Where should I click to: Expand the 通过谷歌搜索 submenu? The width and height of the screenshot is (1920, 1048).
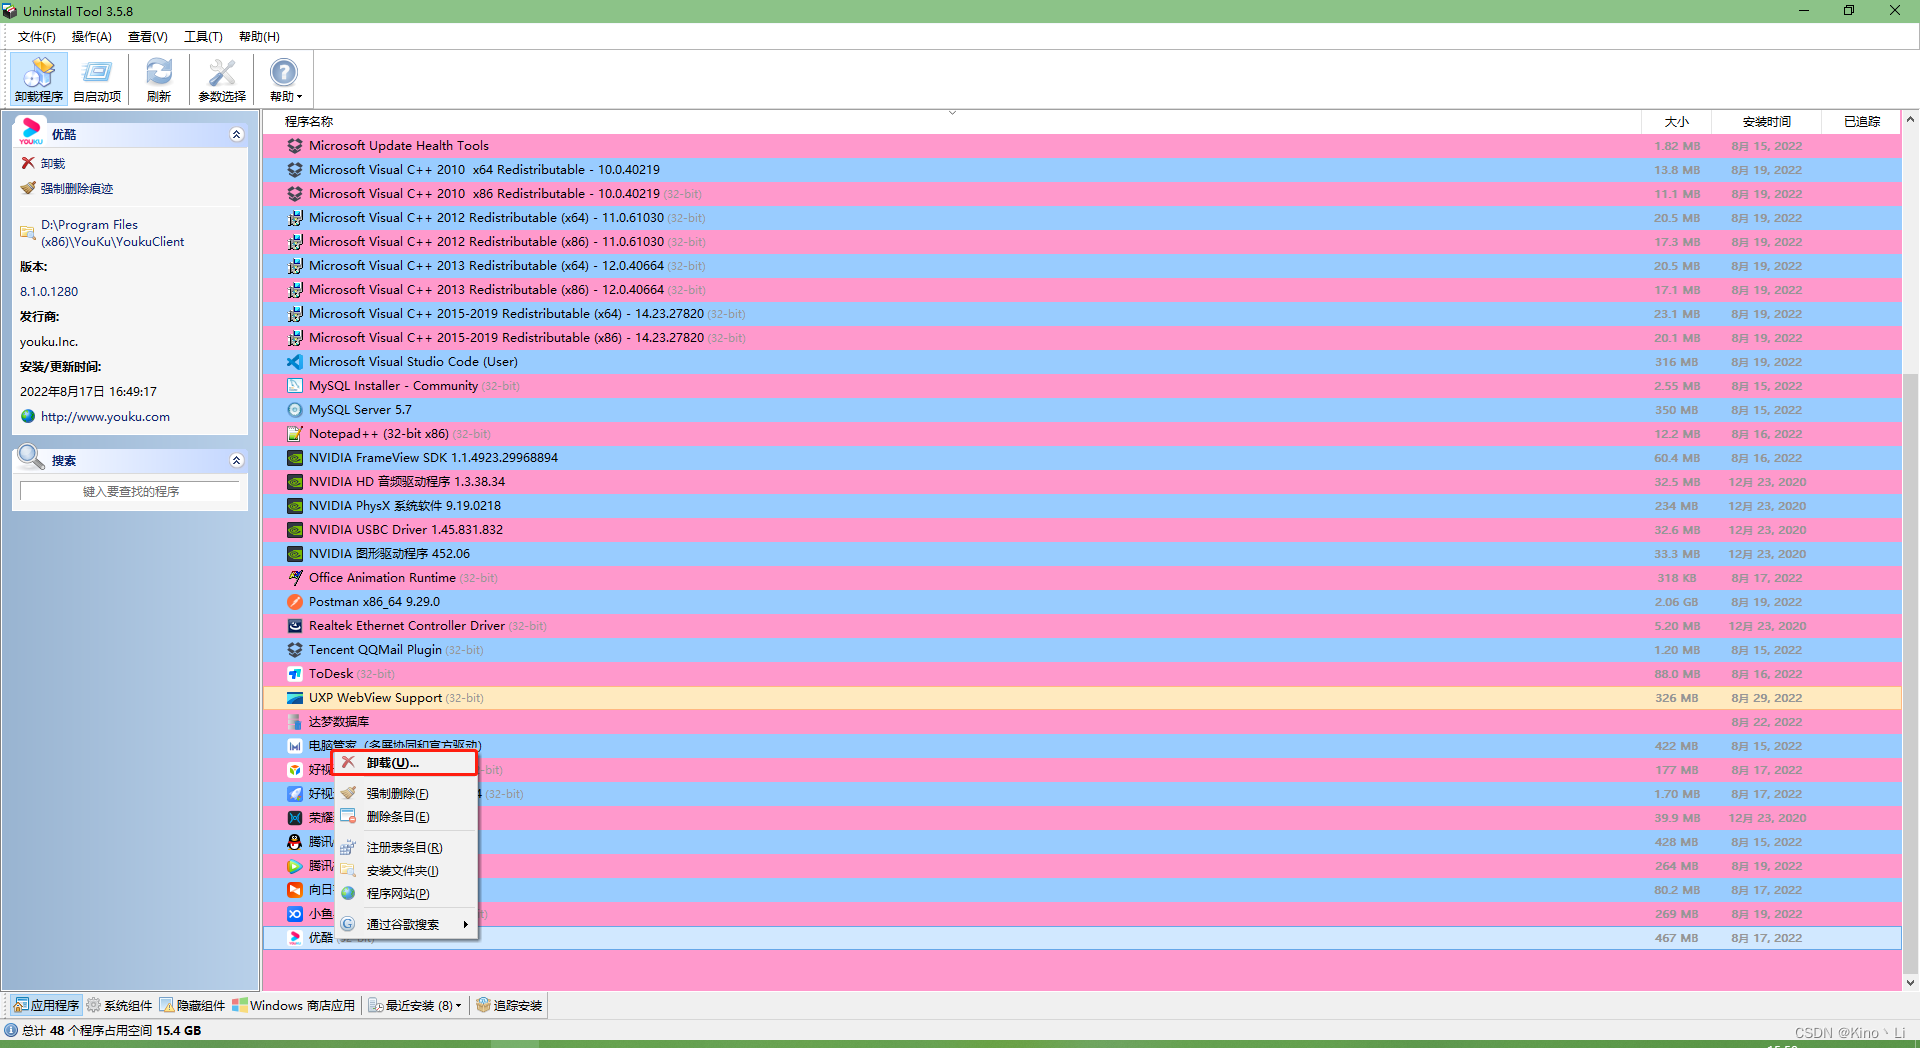[406, 924]
